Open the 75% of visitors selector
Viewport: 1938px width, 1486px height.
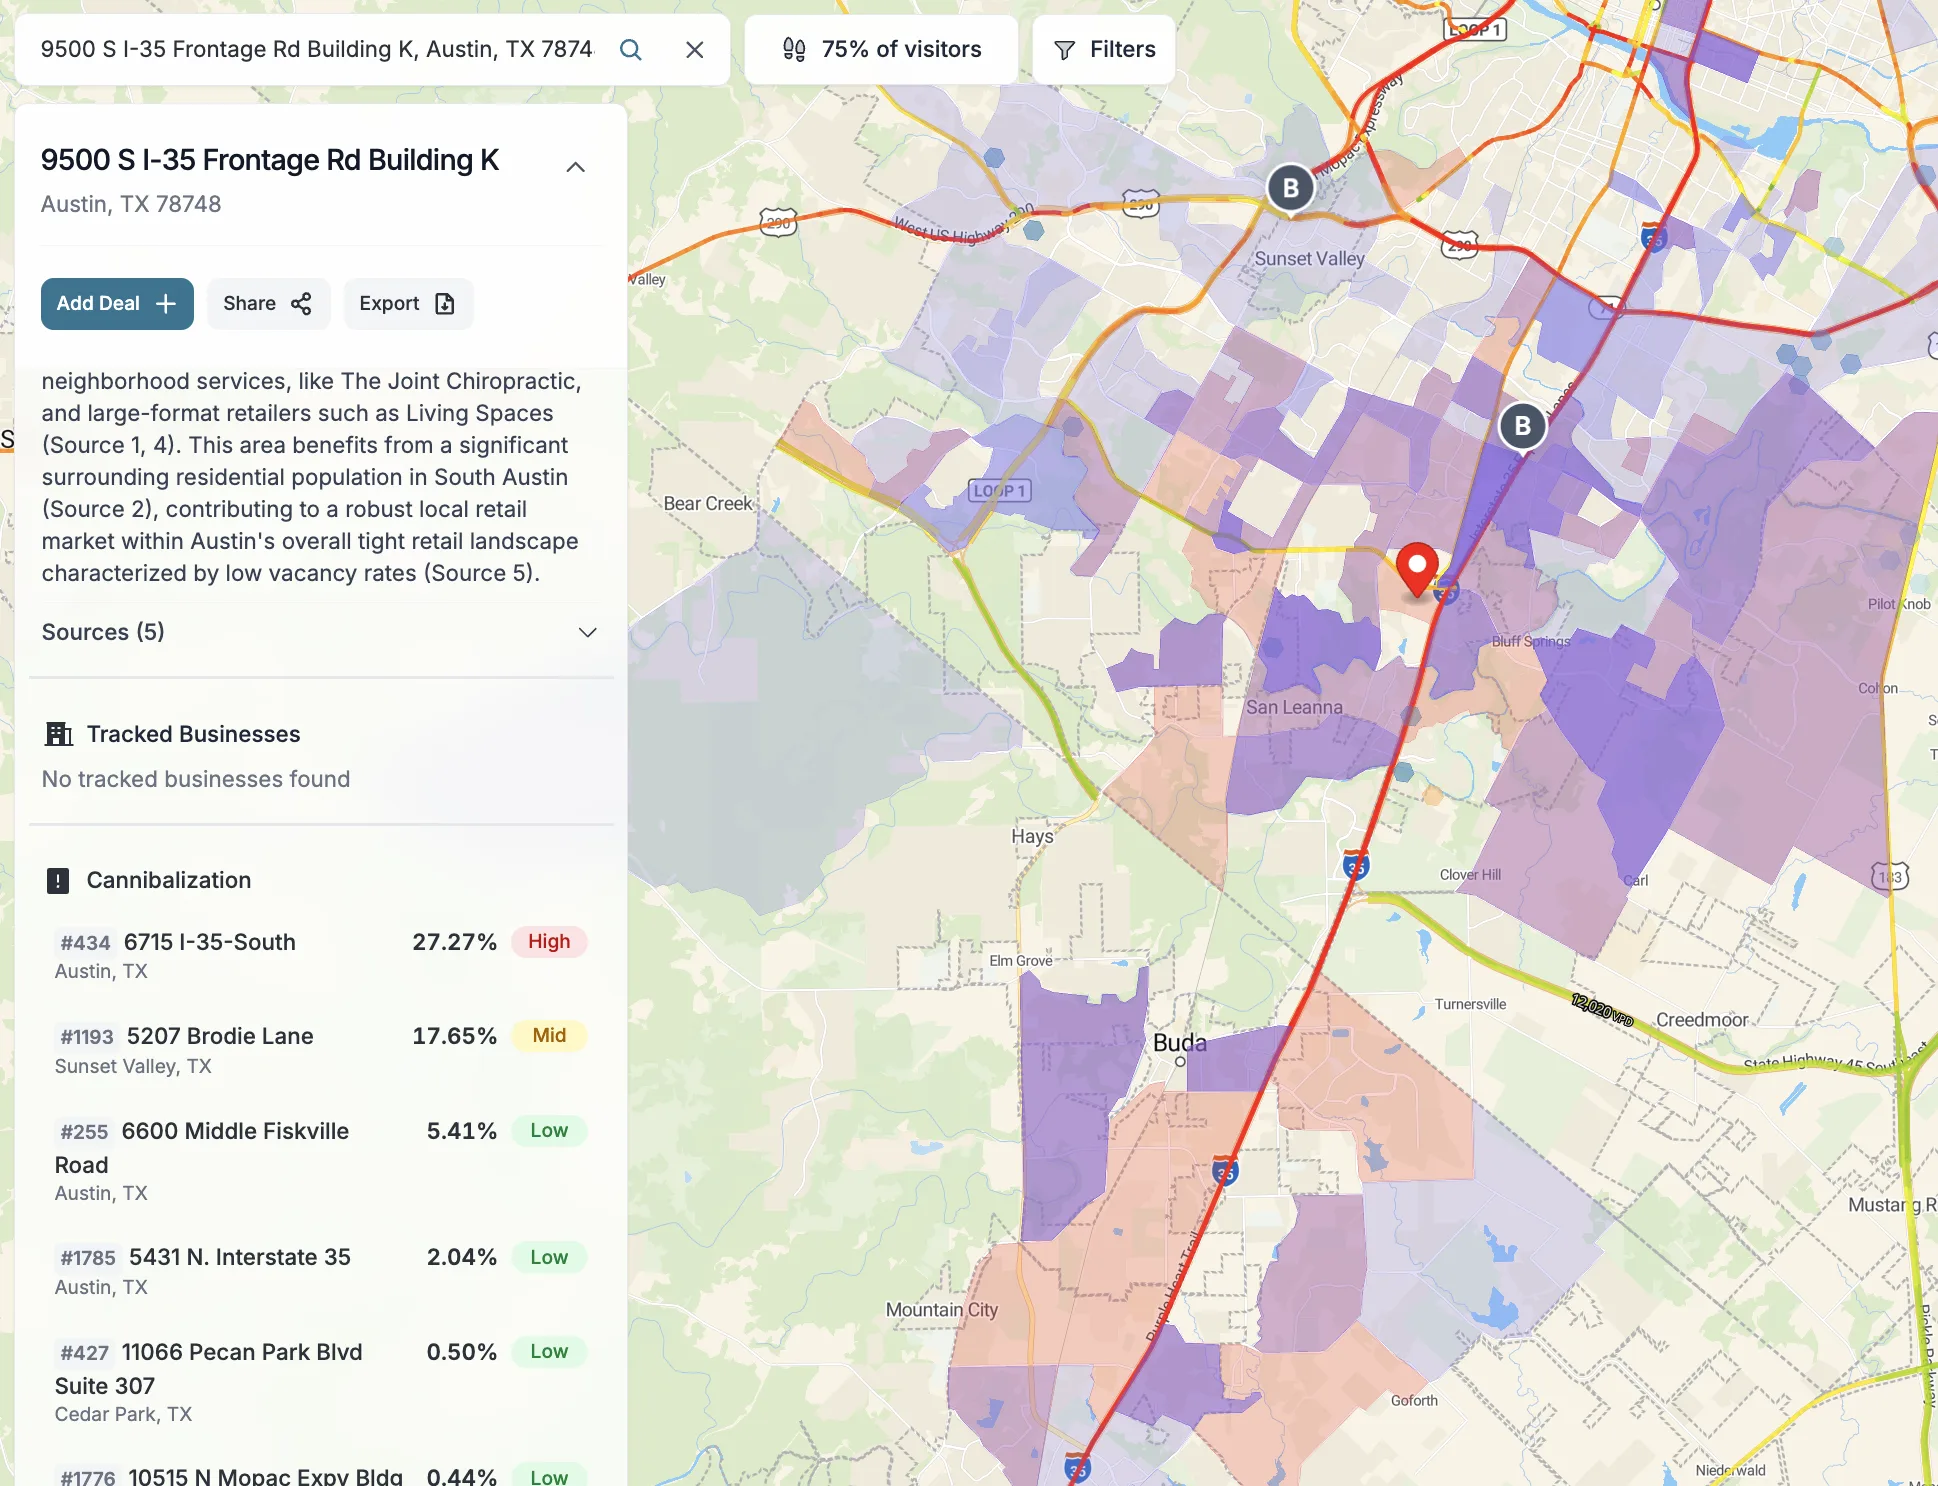point(881,50)
